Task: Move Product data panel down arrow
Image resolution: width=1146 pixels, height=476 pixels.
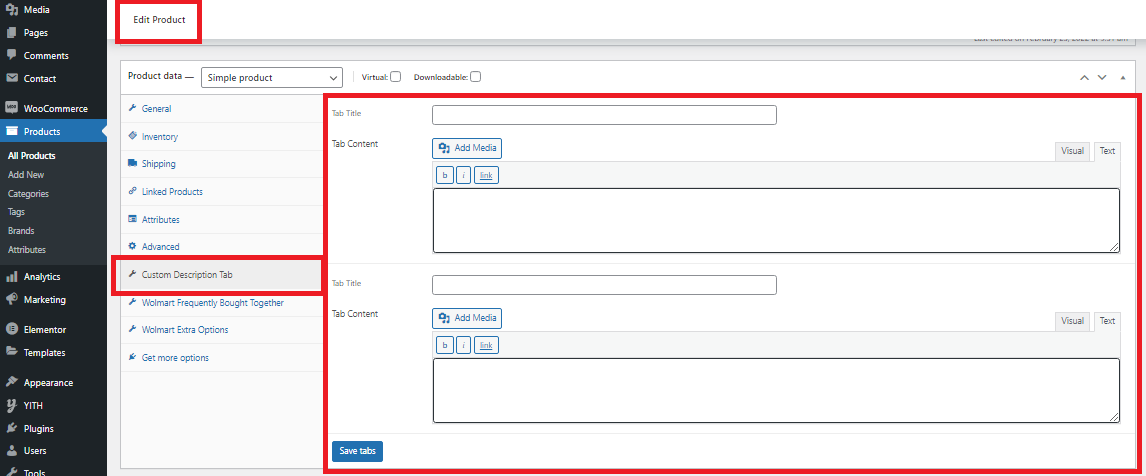Action: [1102, 78]
